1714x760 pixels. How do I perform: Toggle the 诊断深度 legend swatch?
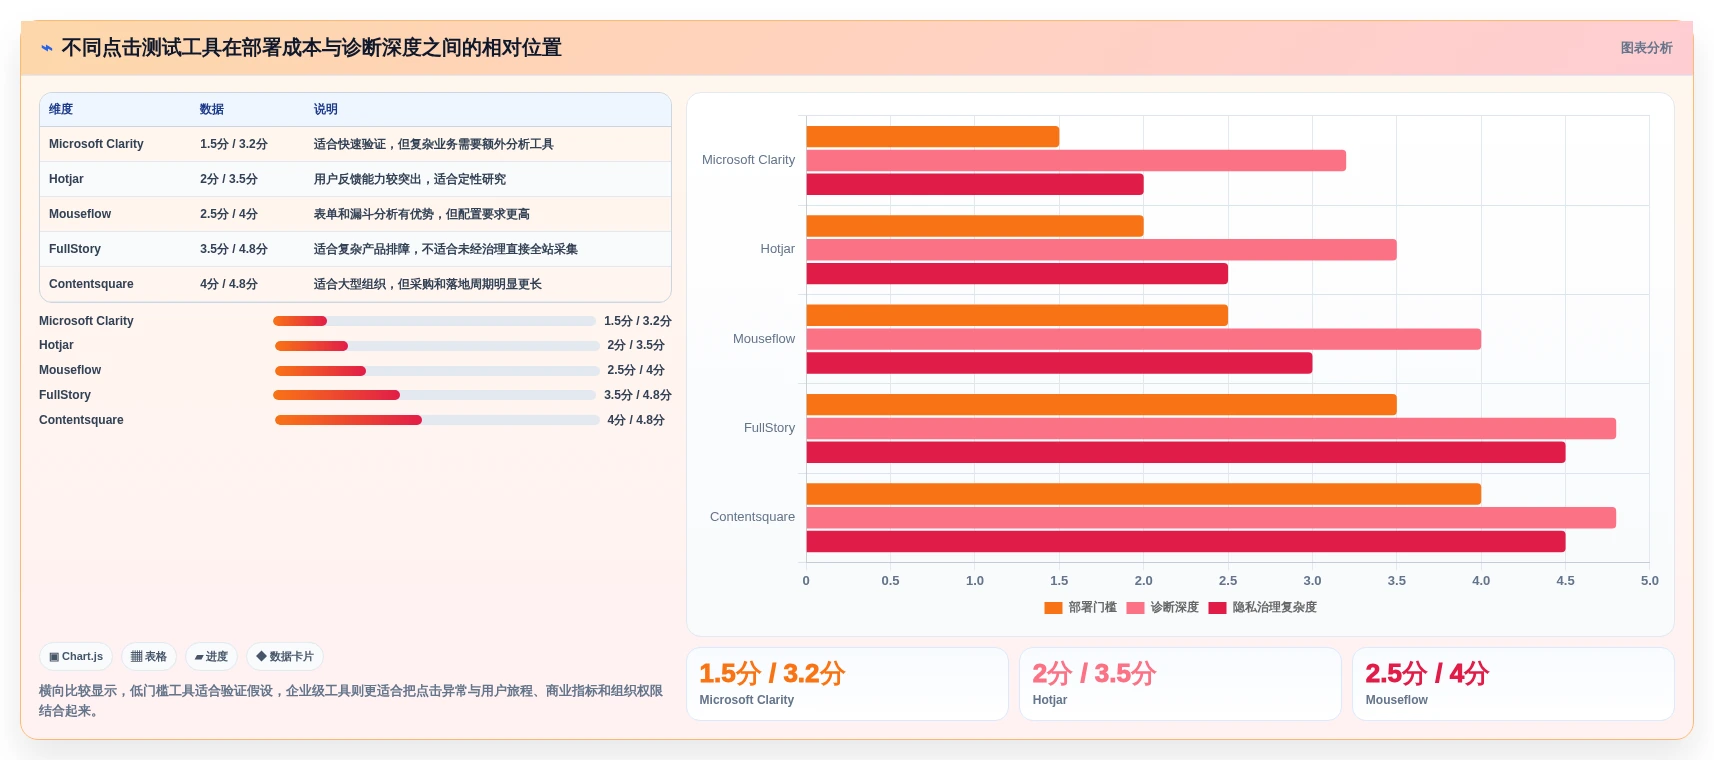coord(1135,608)
